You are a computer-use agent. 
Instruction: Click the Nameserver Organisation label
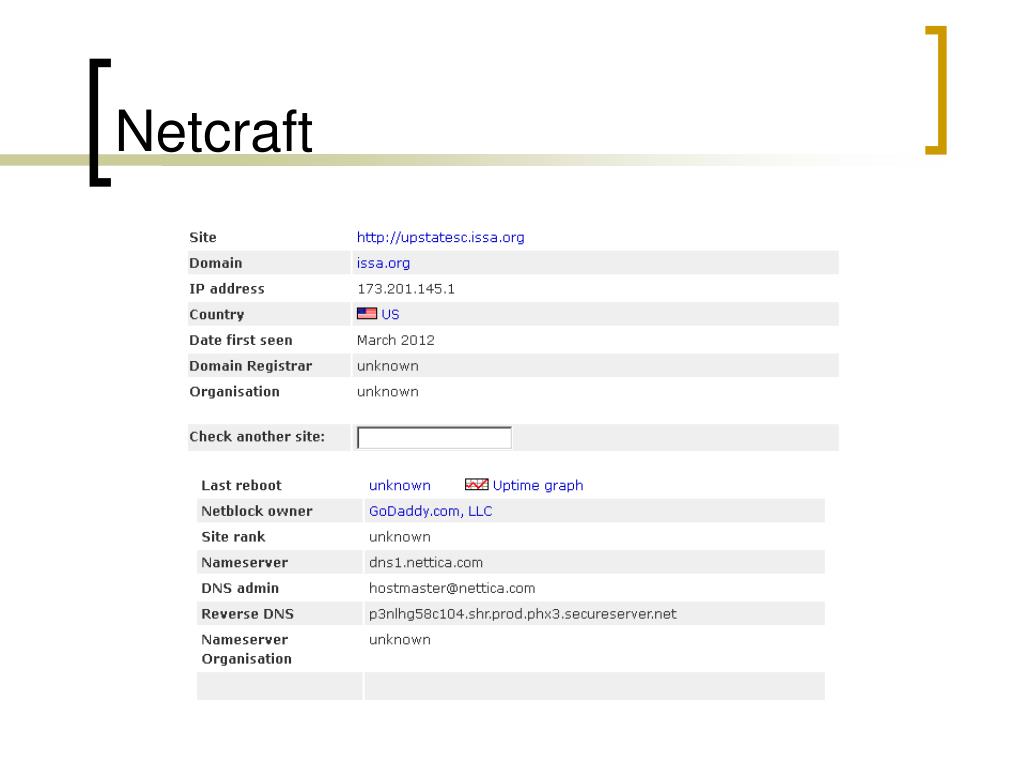click(x=246, y=649)
